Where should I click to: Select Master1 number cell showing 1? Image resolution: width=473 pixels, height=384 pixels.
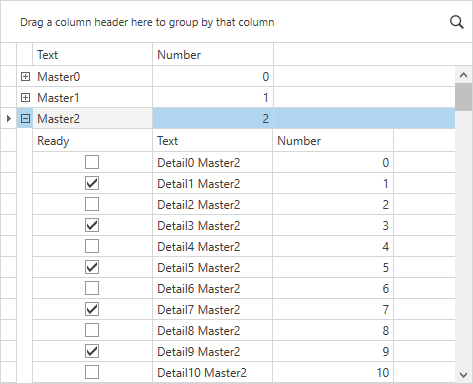(x=213, y=98)
